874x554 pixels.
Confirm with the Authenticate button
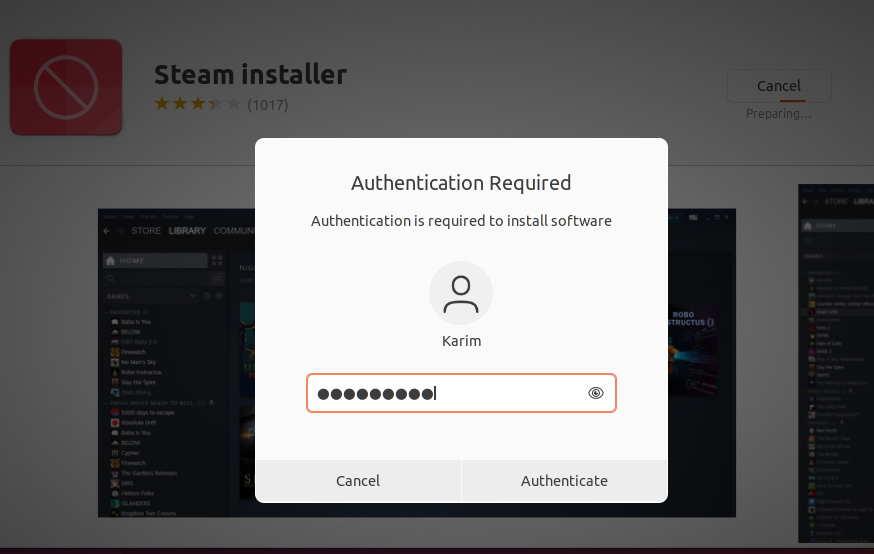point(564,480)
